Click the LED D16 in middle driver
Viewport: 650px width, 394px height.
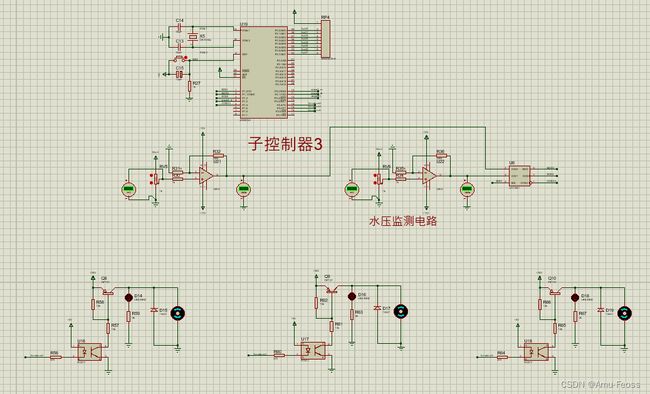tap(352, 296)
